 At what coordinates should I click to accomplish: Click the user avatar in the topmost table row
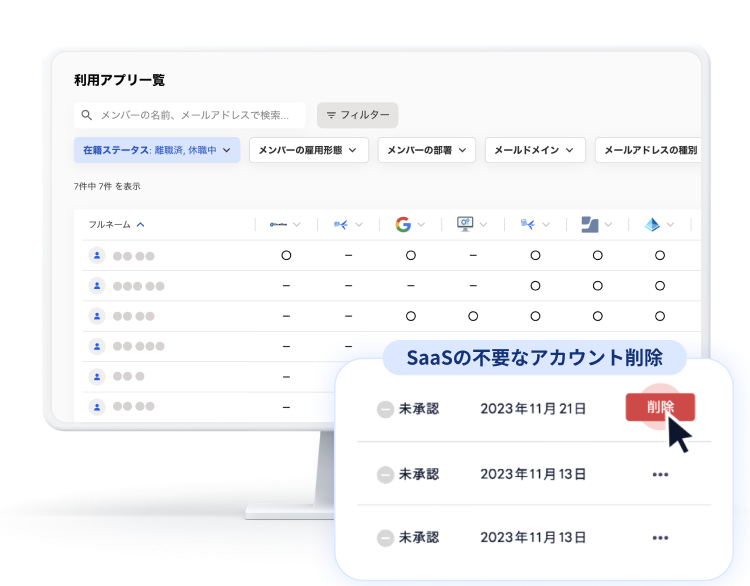[97, 255]
